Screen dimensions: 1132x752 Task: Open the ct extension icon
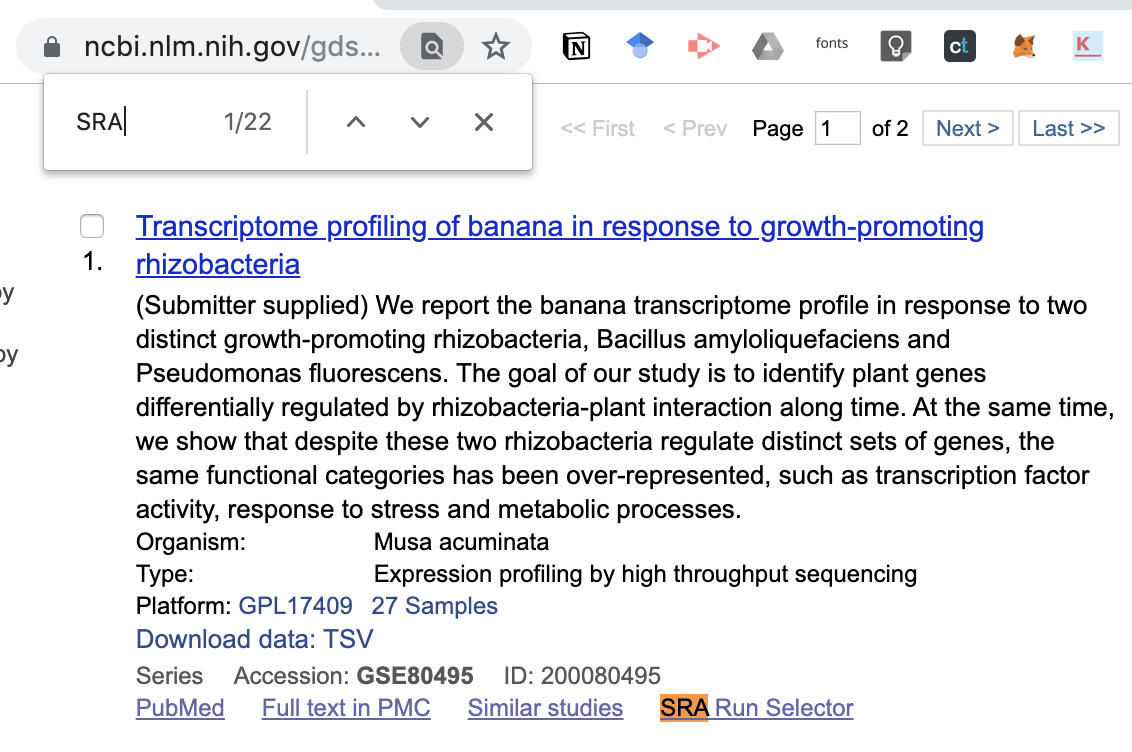(x=959, y=46)
